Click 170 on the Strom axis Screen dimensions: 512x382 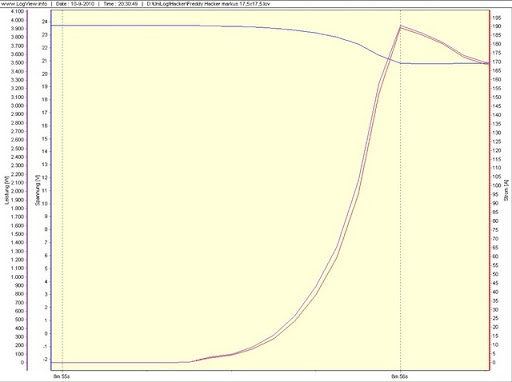[x=496, y=62]
